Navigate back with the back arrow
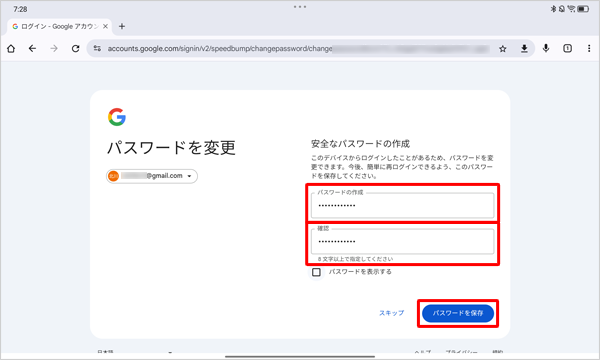 click(x=33, y=49)
